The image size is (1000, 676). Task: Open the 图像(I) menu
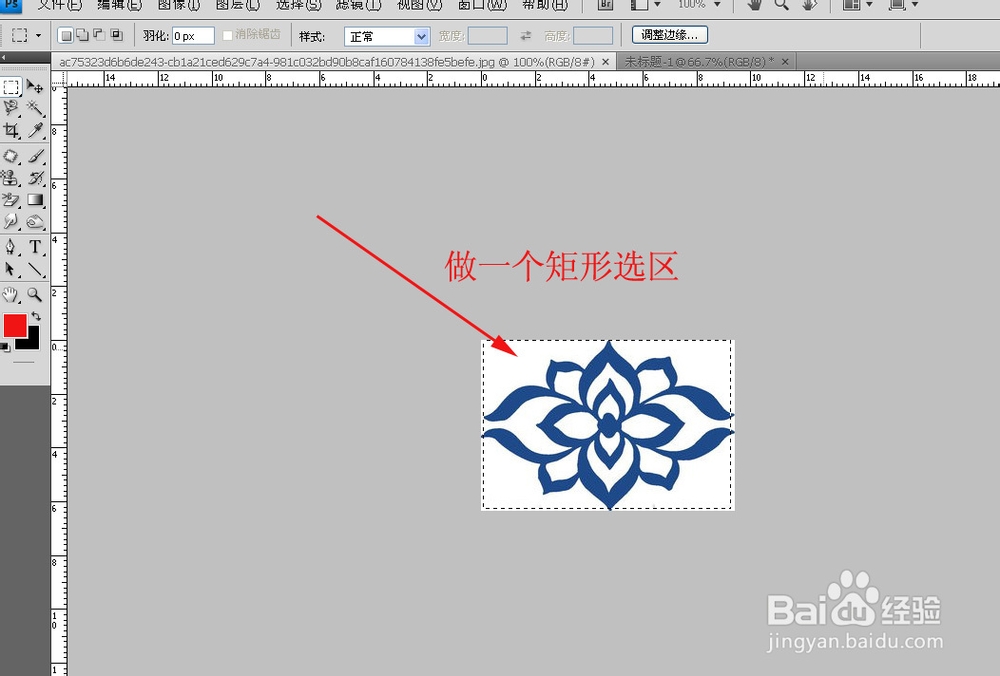click(179, 5)
